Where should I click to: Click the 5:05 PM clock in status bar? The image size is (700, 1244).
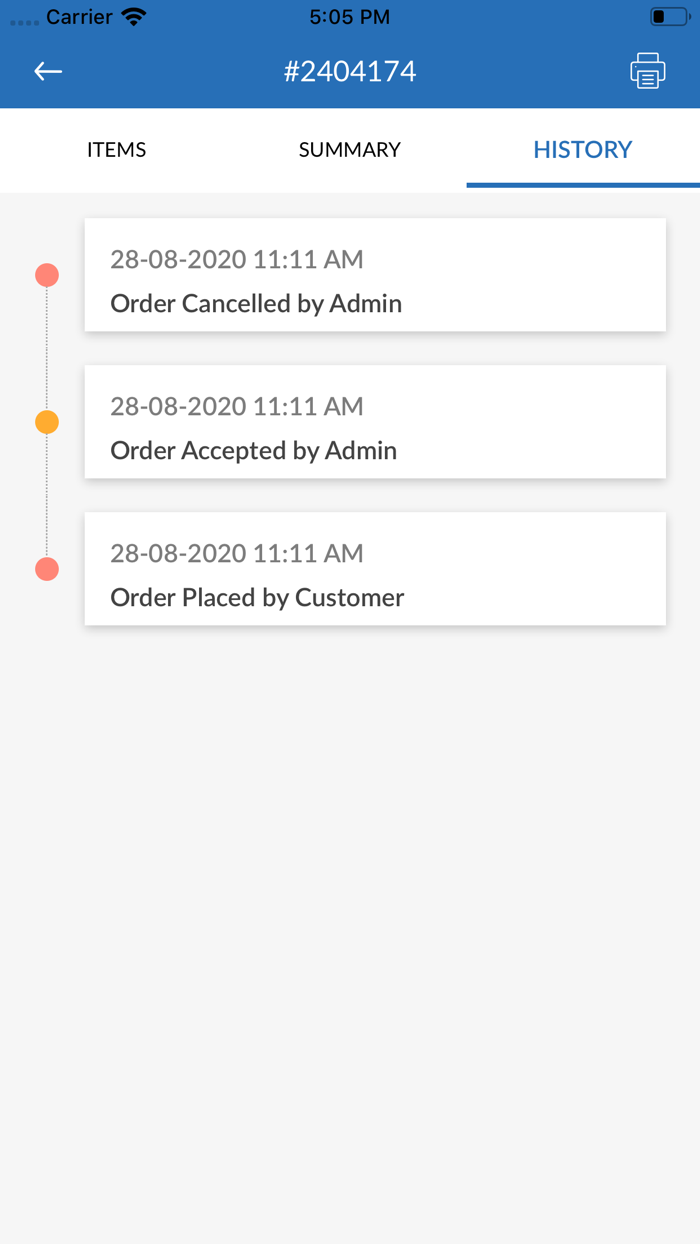coord(349,17)
